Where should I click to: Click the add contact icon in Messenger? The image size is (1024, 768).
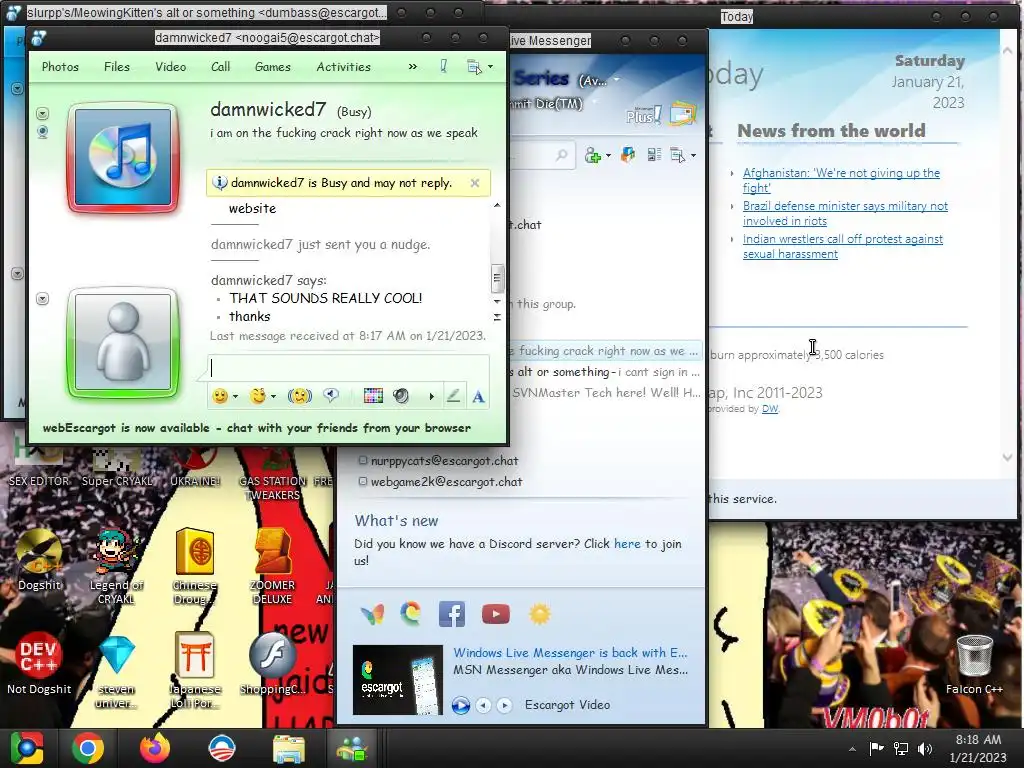(x=593, y=155)
